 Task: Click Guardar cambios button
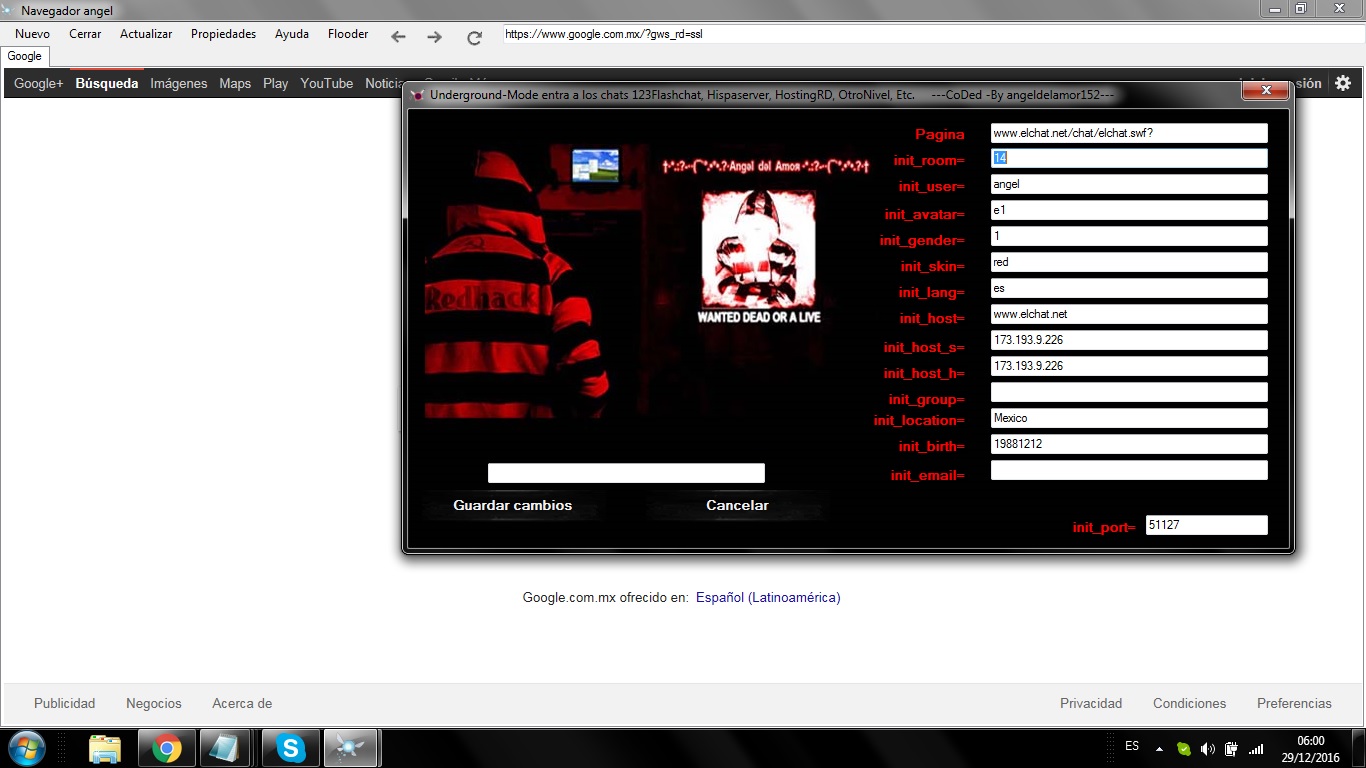coord(513,505)
